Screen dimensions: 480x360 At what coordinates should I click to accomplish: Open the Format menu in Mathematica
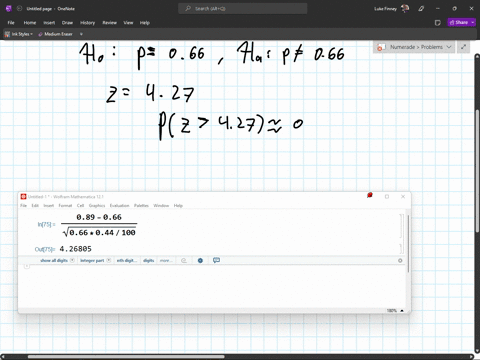click(x=65, y=206)
